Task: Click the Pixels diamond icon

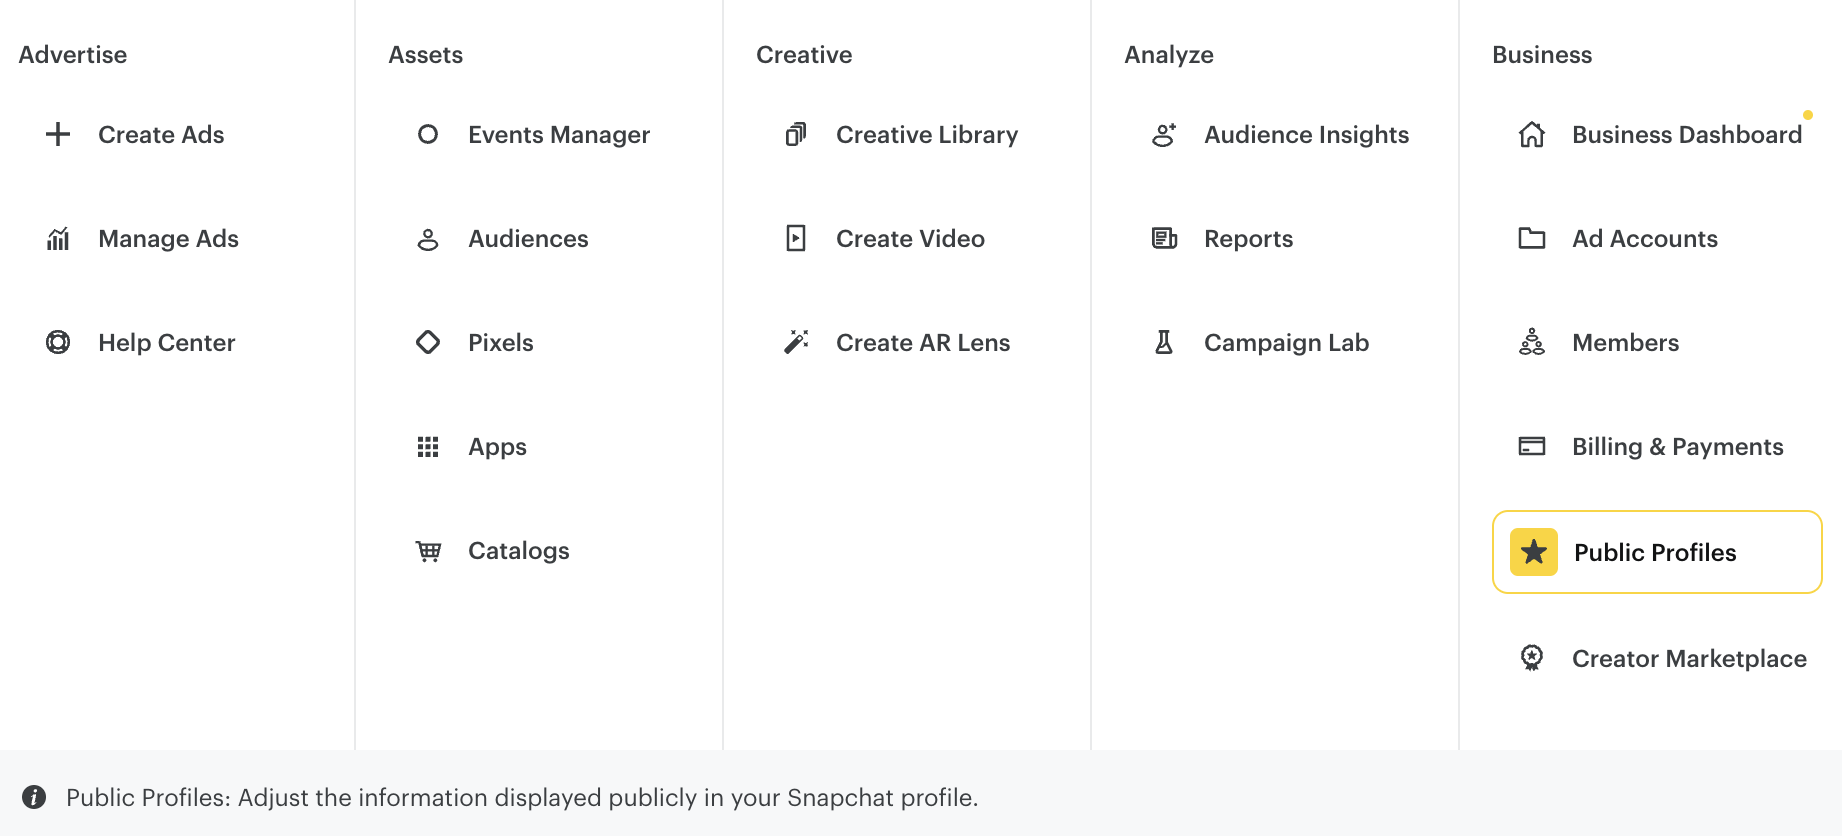Action: [x=428, y=342]
